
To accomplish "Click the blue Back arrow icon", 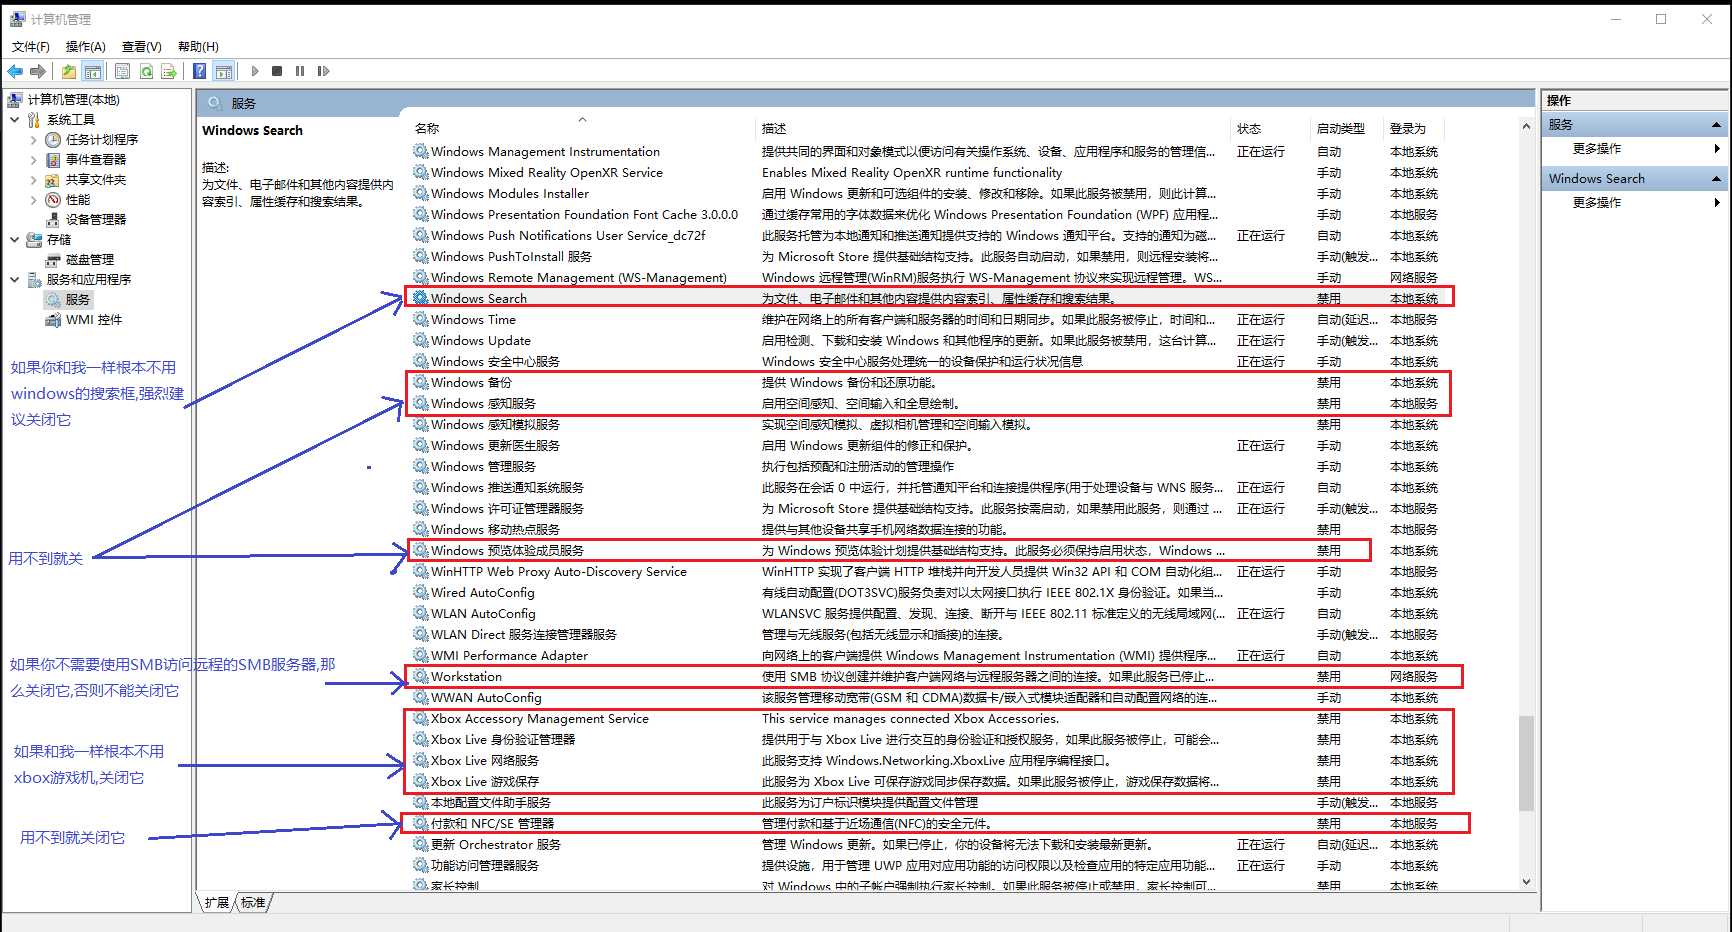I will [x=15, y=71].
